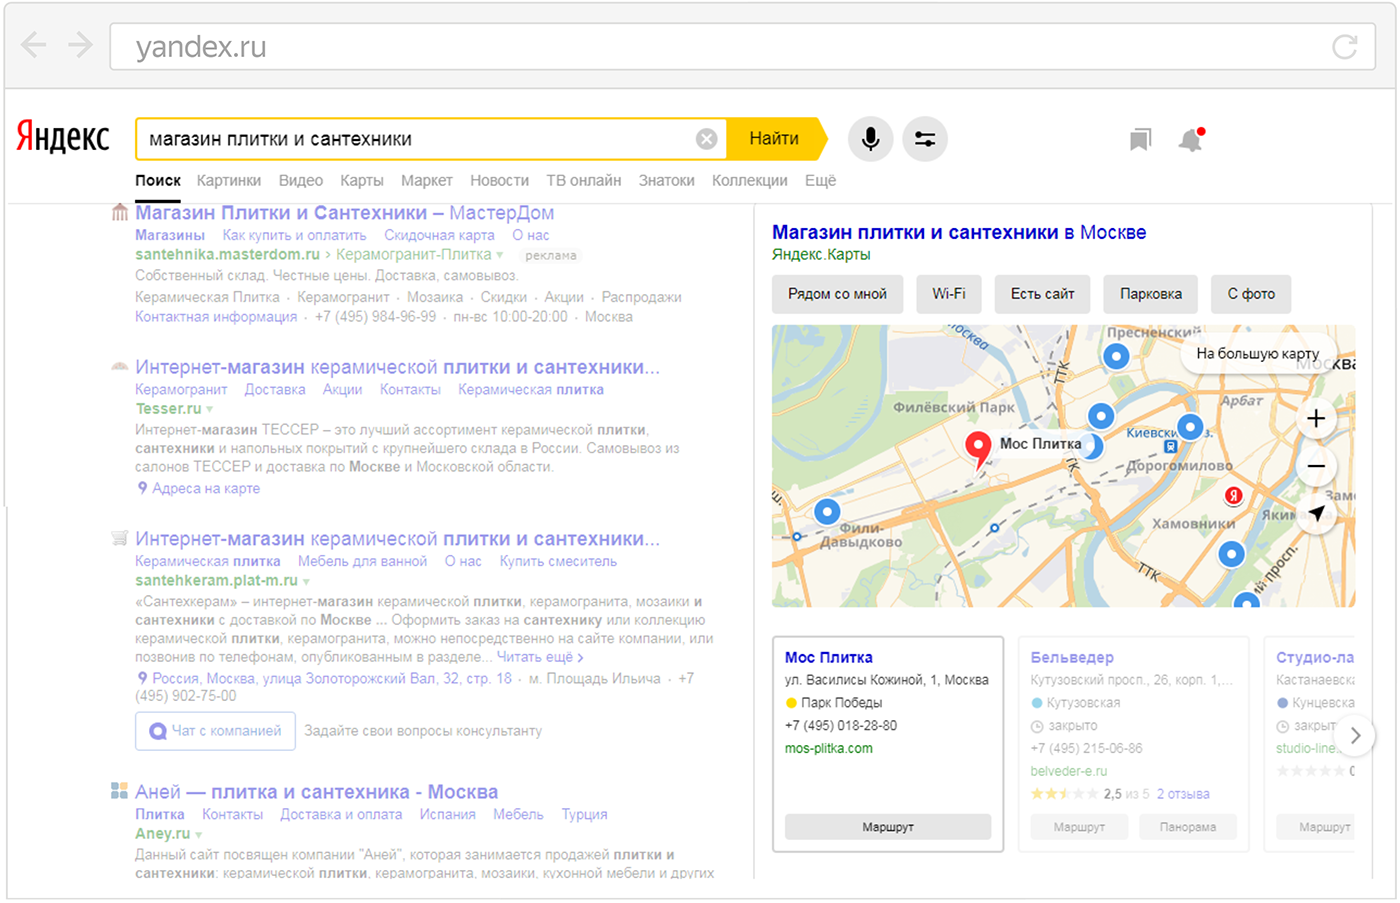This screenshot has height=903, width=1400.
Task: Open Мебель для ванной sitelink
Action: coord(362,561)
